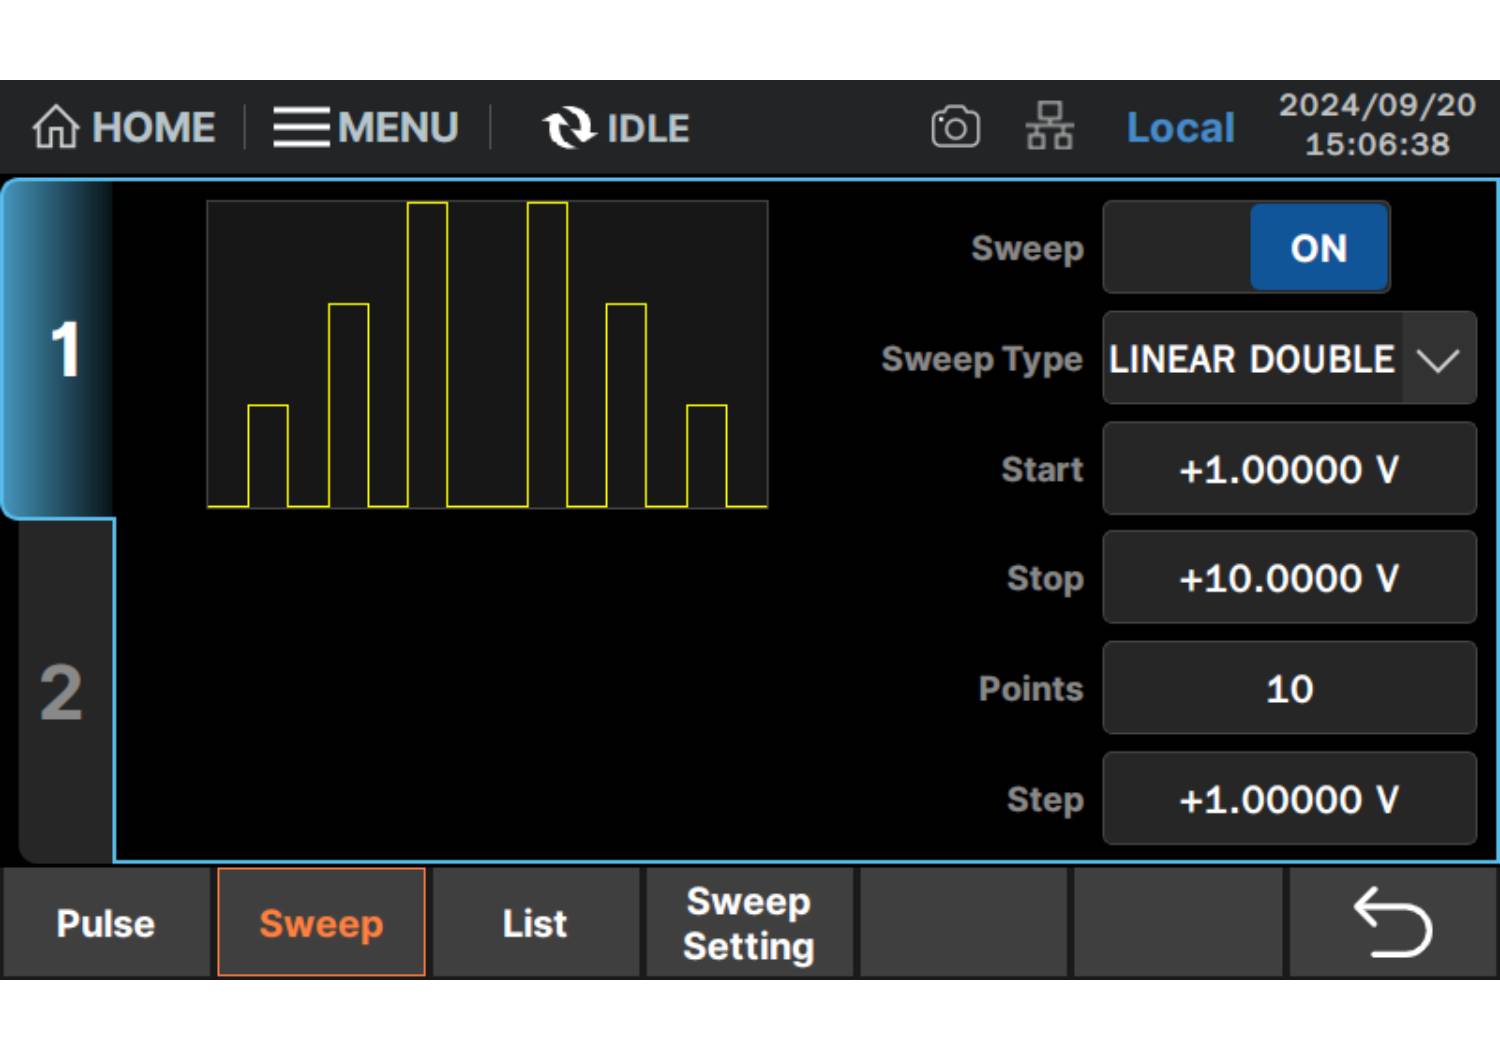
Task: Click the IDLE status cycle icon
Action: (x=568, y=128)
